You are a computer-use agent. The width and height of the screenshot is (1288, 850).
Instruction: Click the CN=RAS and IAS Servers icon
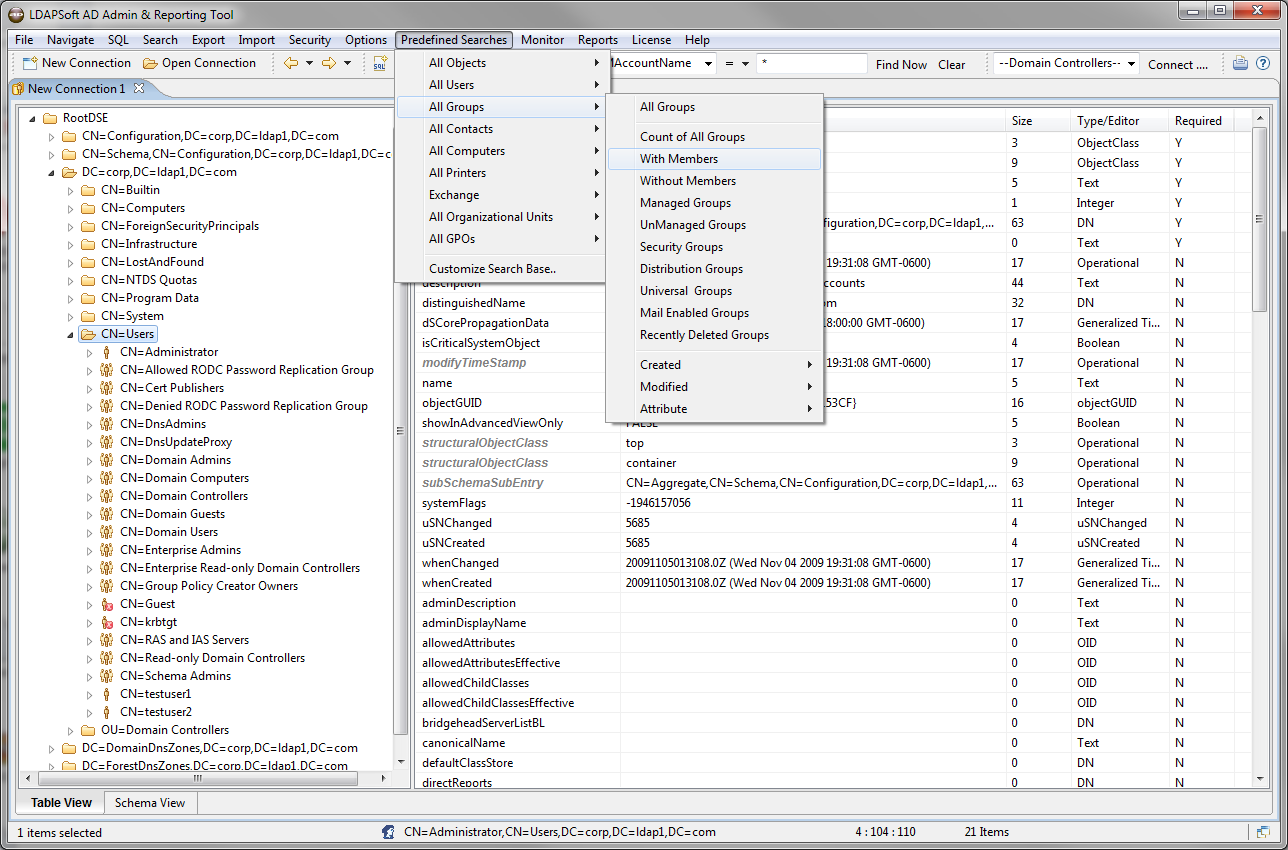click(106, 640)
